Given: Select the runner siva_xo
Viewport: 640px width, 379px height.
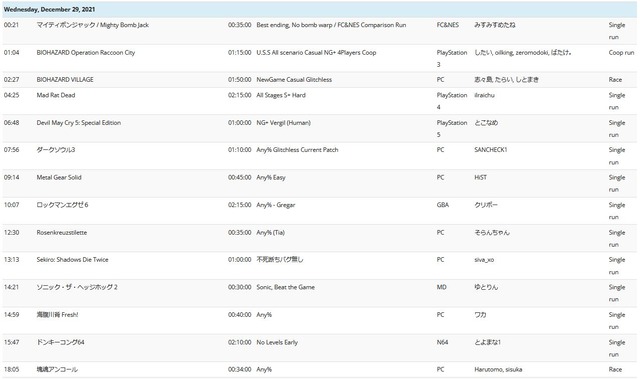Looking at the screenshot, I should (484, 259).
